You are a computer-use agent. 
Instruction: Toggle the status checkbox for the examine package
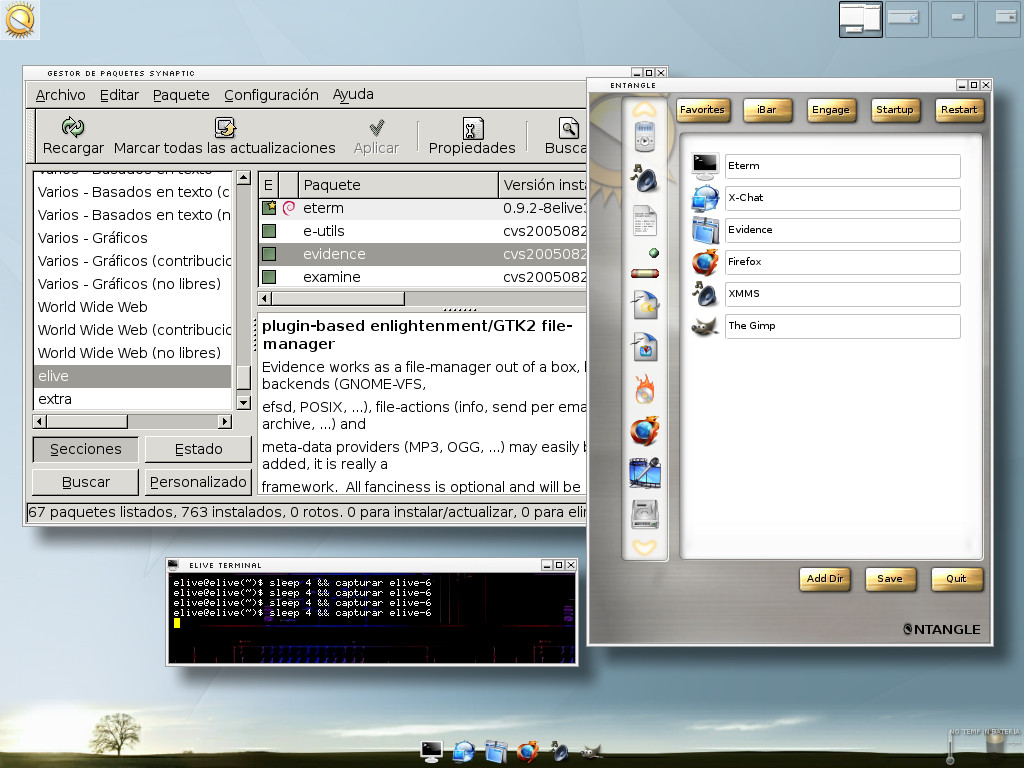coord(269,277)
